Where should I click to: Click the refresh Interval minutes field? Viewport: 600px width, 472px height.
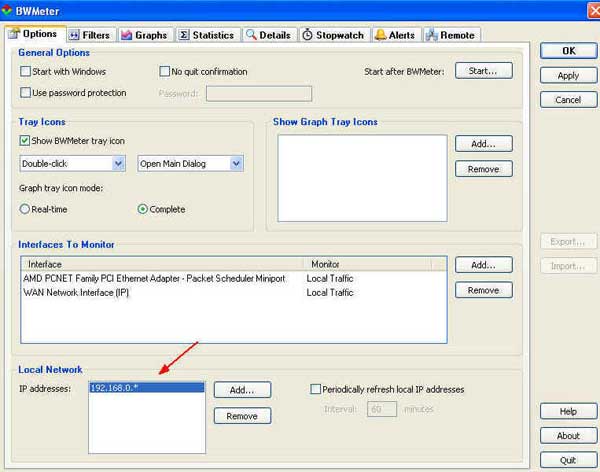[x=382, y=409]
